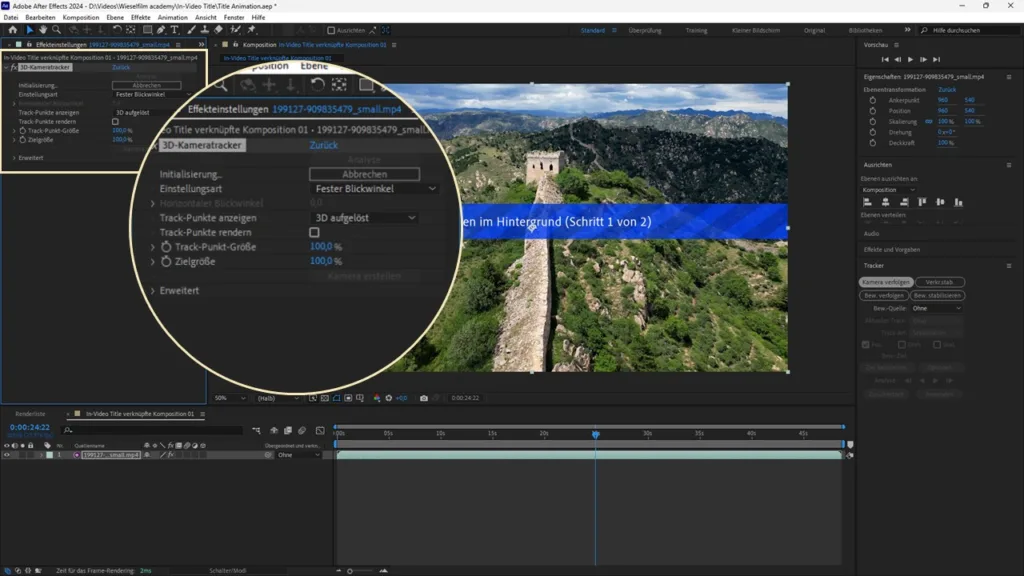Align layers to horizontal center
1024x576 pixels.
(886, 202)
